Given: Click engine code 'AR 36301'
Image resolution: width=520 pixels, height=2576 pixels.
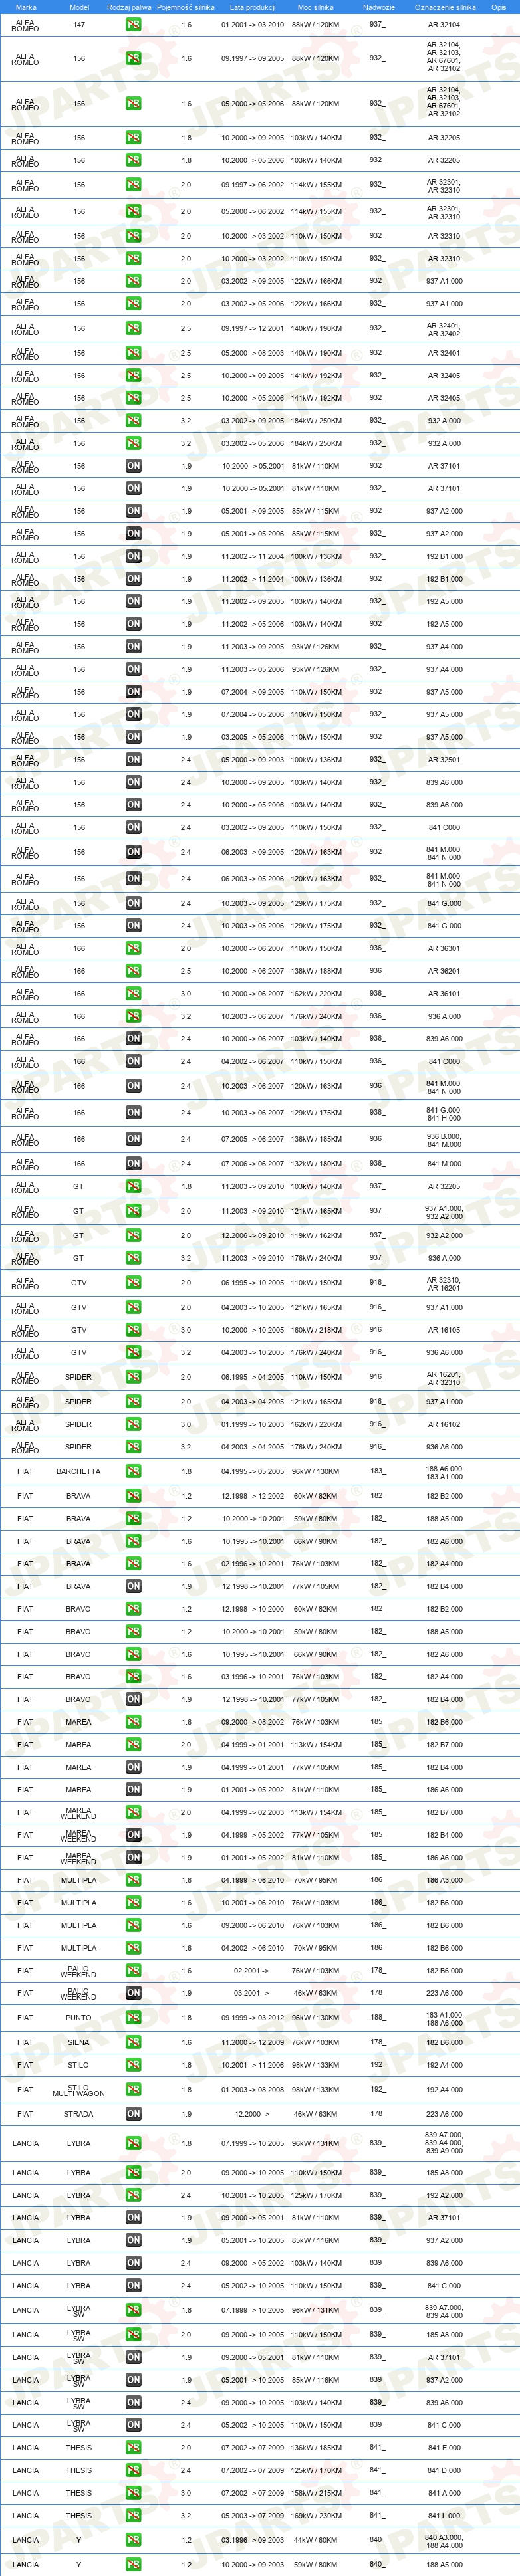Looking at the screenshot, I should 444,948.
